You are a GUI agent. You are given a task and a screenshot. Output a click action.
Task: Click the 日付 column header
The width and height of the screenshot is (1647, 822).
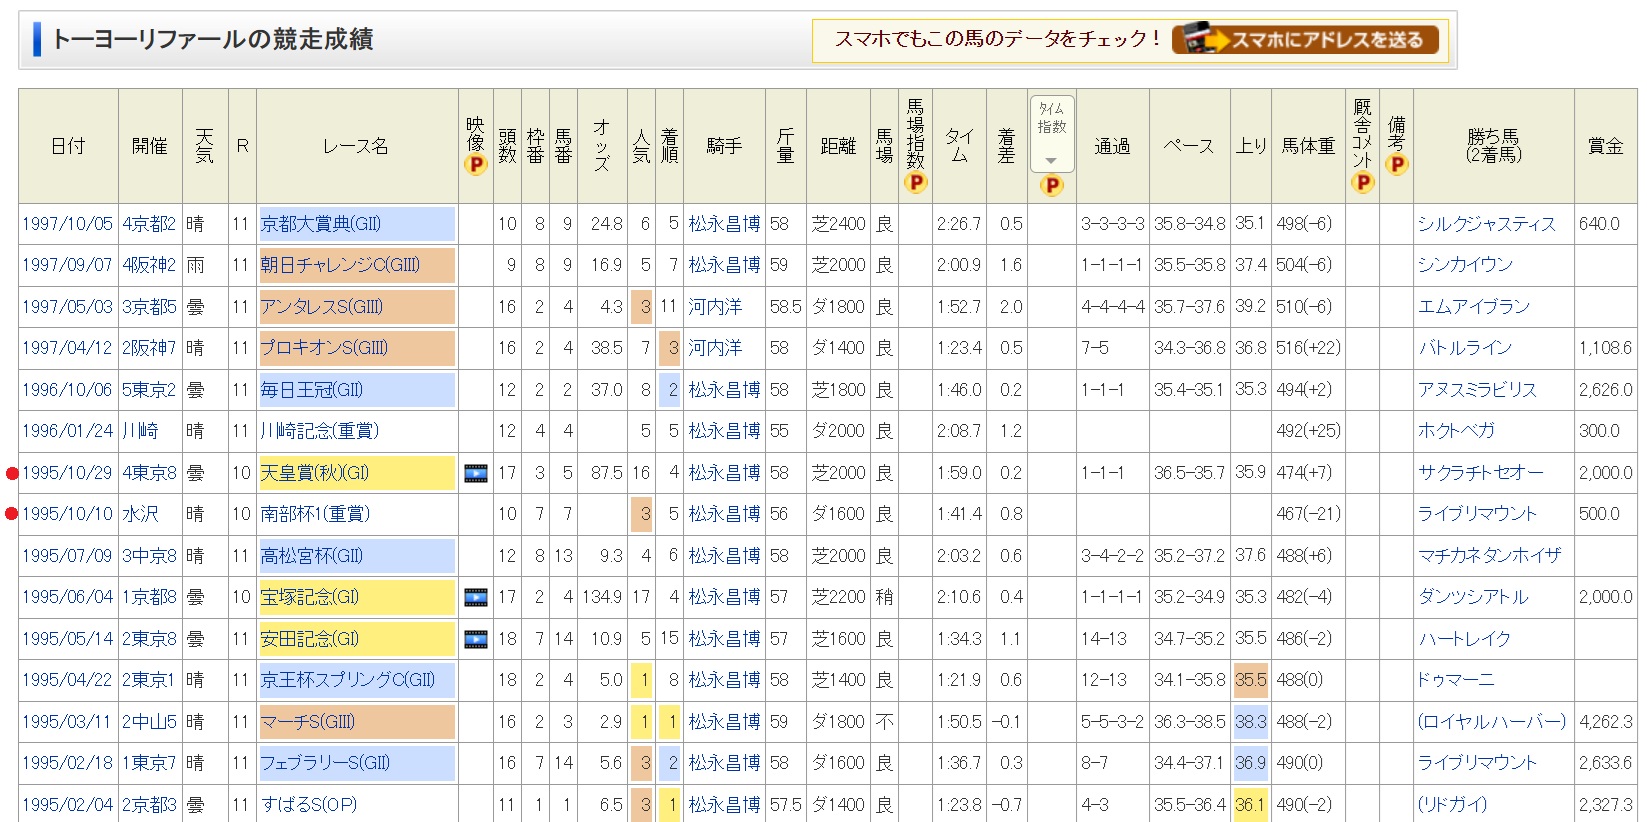(x=68, y=146)
